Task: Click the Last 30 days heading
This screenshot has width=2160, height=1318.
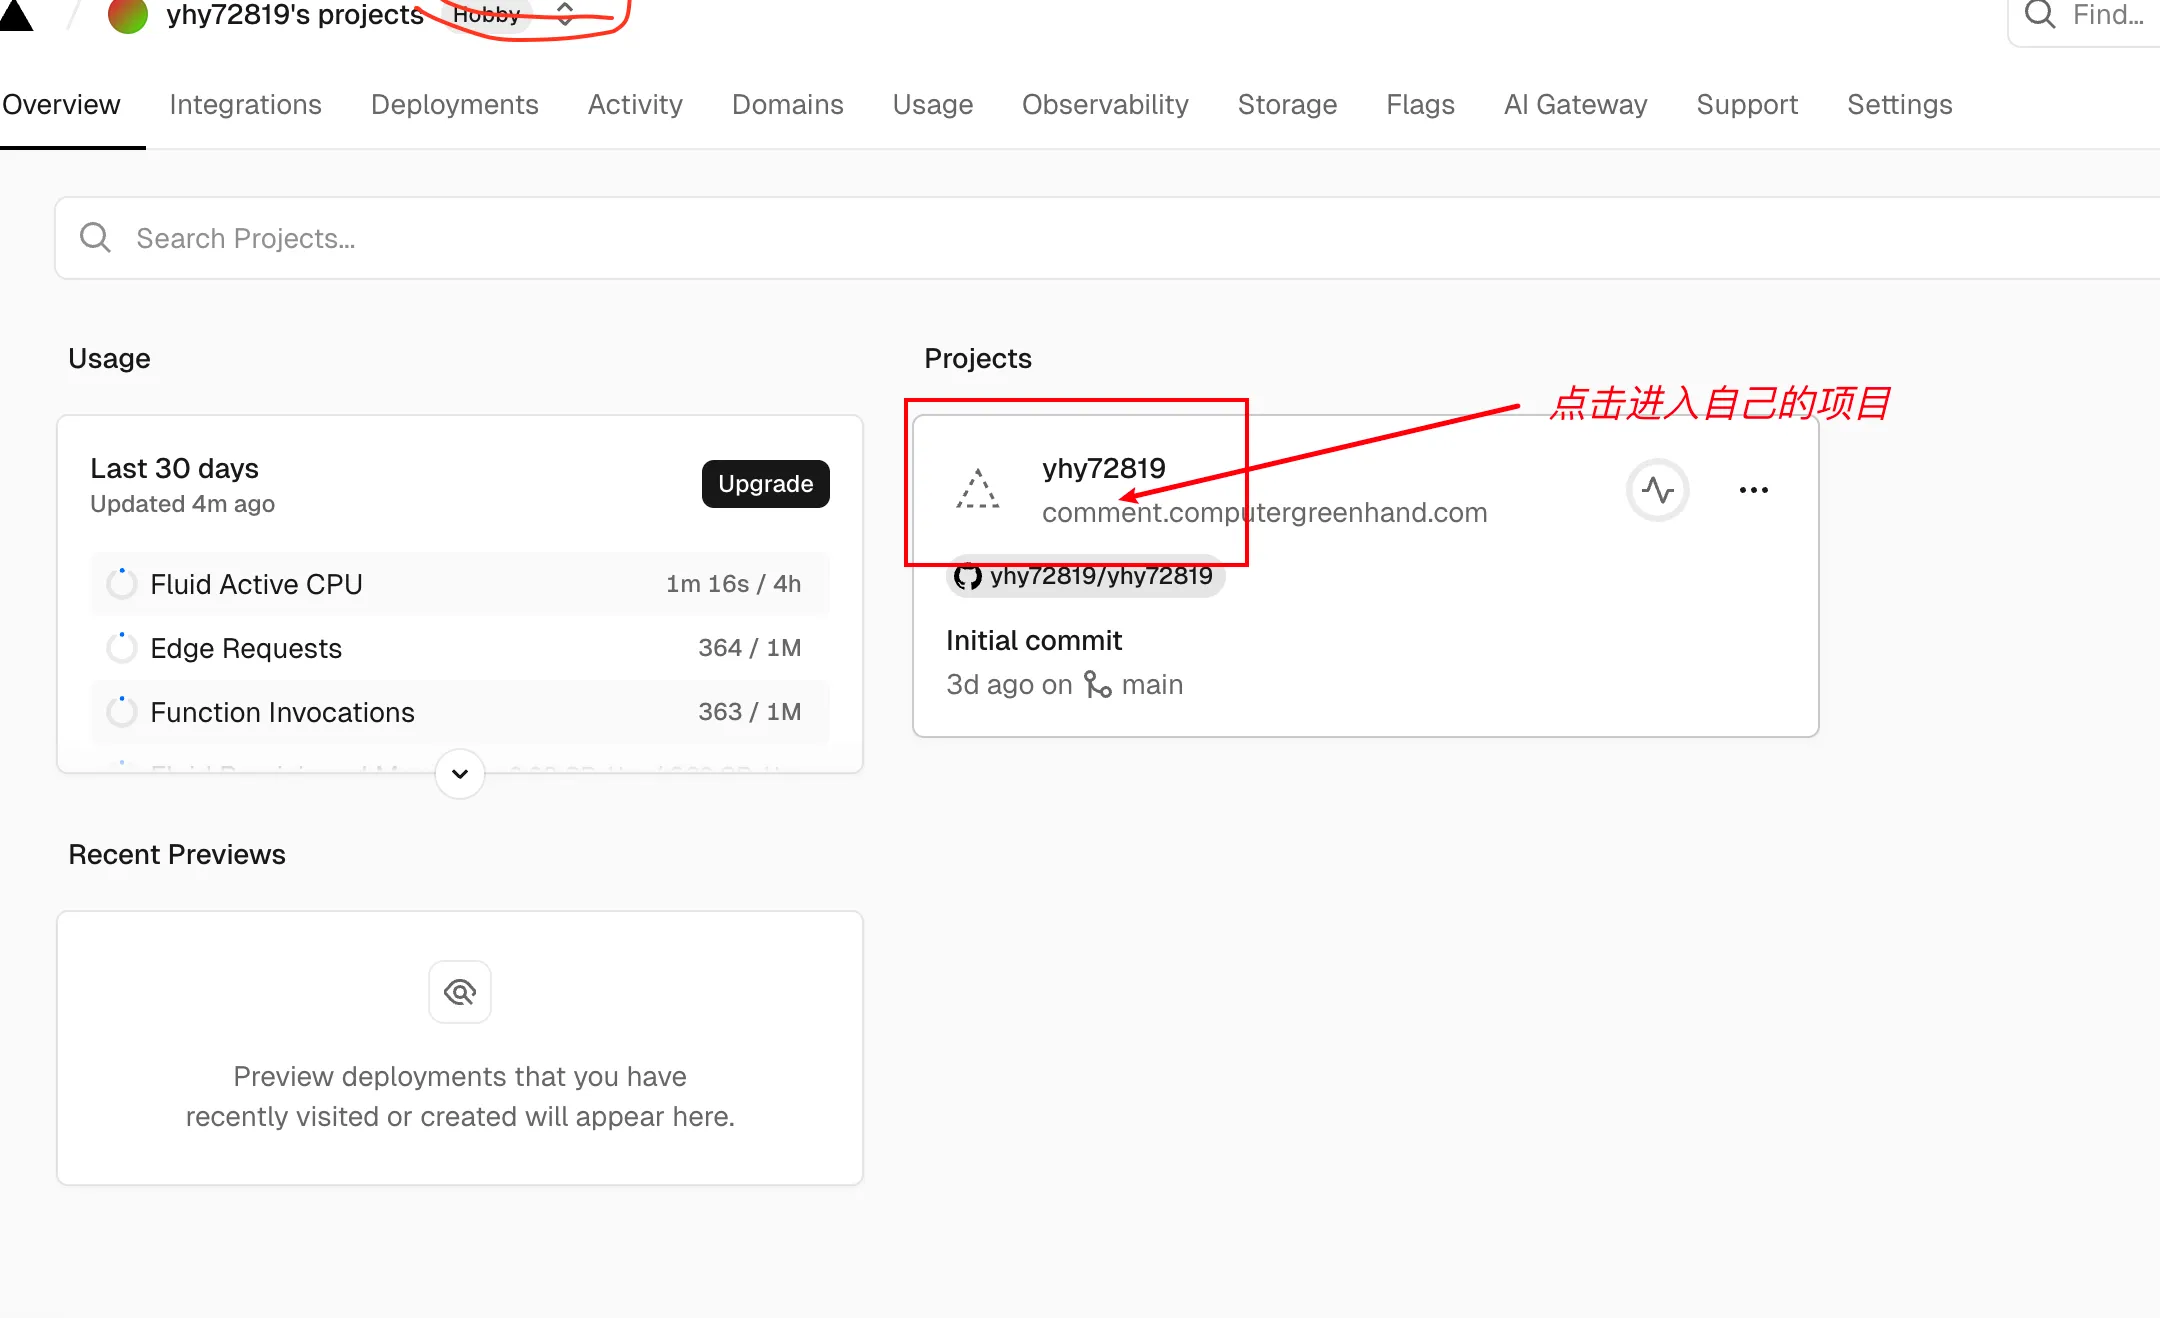Action: click(174, 468)
